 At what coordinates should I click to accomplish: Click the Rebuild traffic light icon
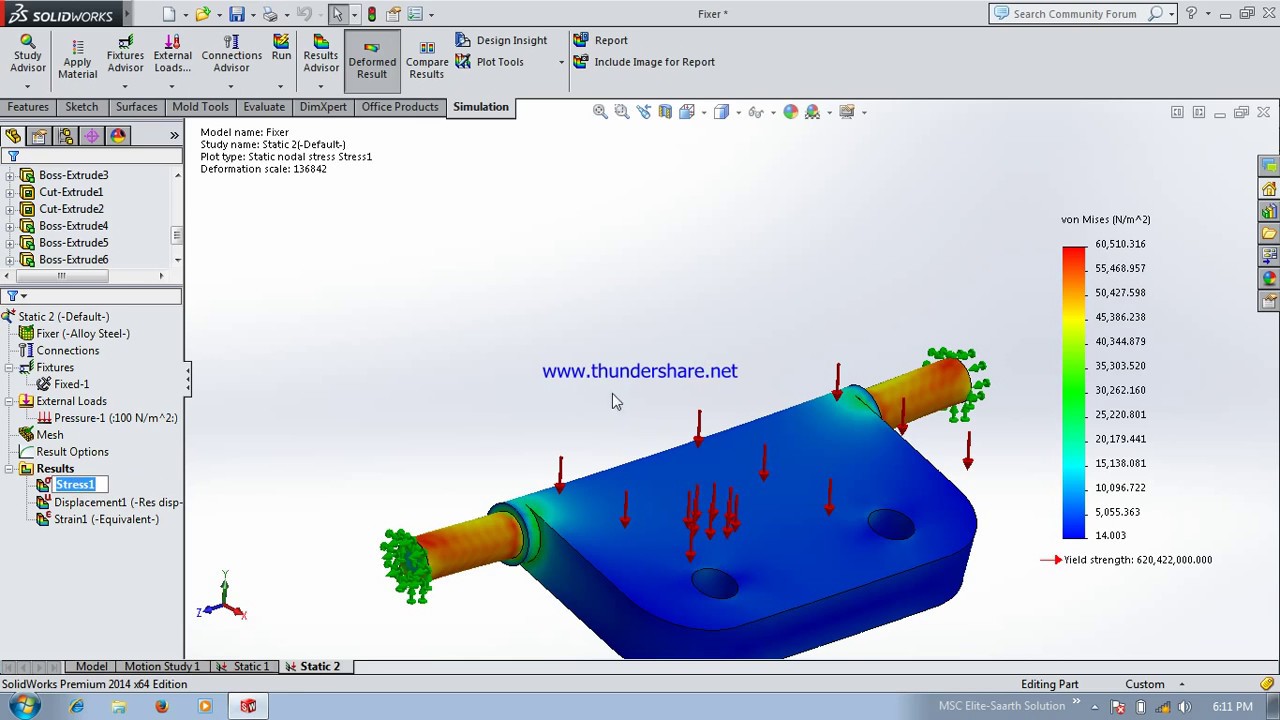tap(372, 14)
